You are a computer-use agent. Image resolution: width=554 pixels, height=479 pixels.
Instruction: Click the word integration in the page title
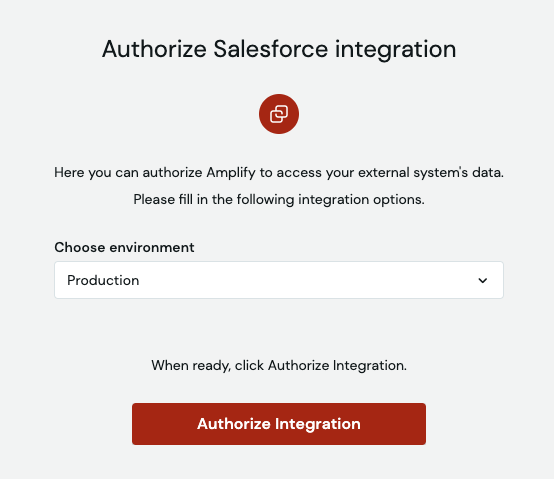tap(396, 49)
